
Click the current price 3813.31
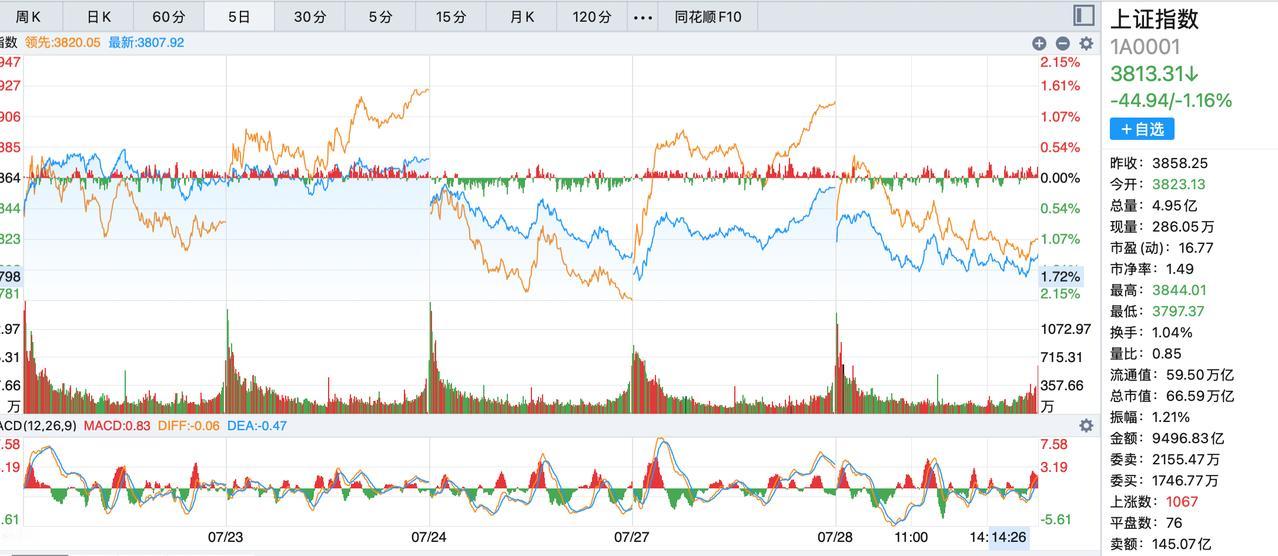click(1154, 74)
